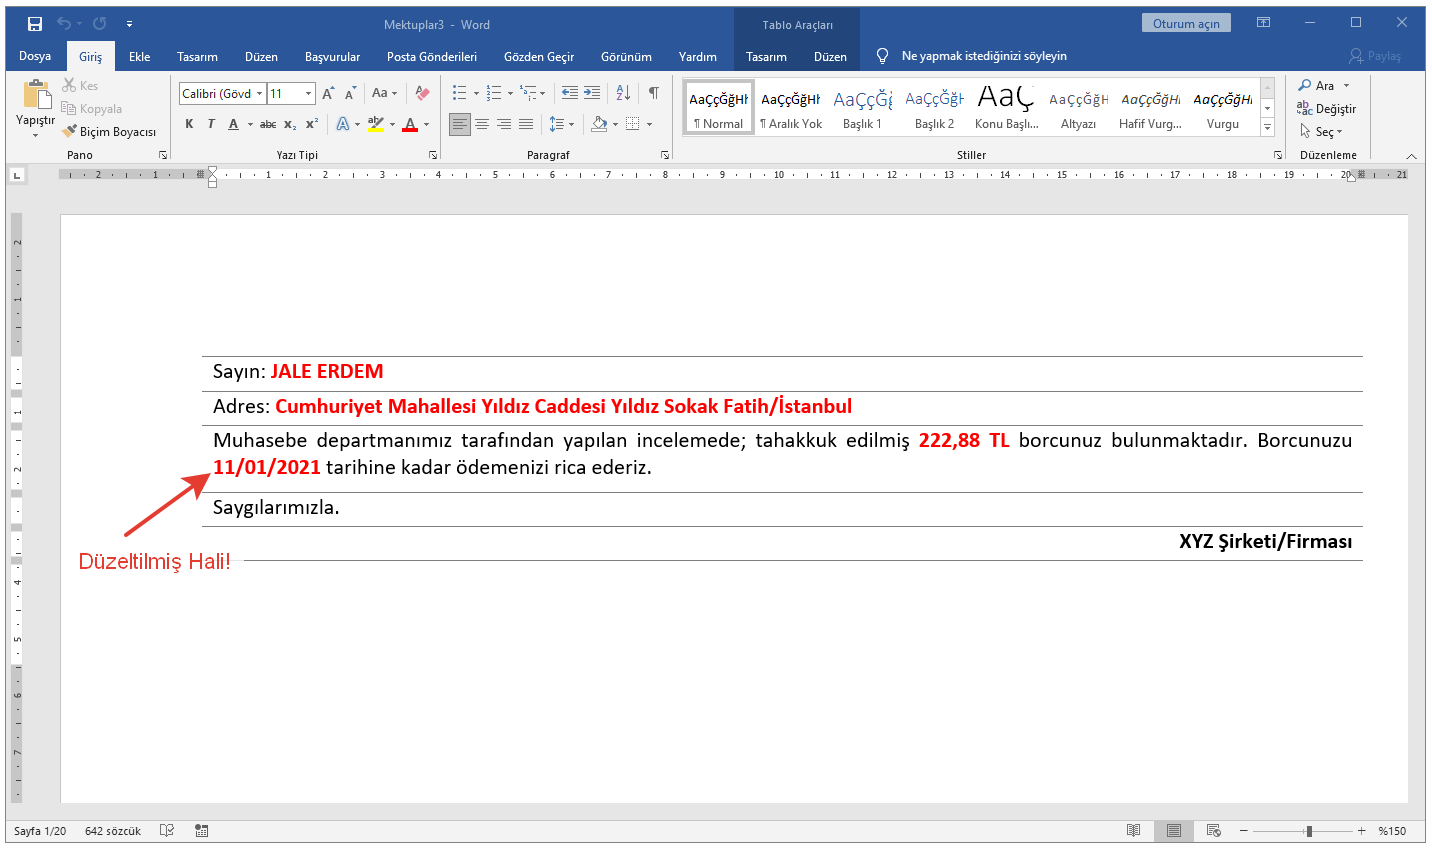Open the Posta Gönderileri tab
This screenshot has width=1432, height=848.
pyautogui.click(x=431, y=57)
